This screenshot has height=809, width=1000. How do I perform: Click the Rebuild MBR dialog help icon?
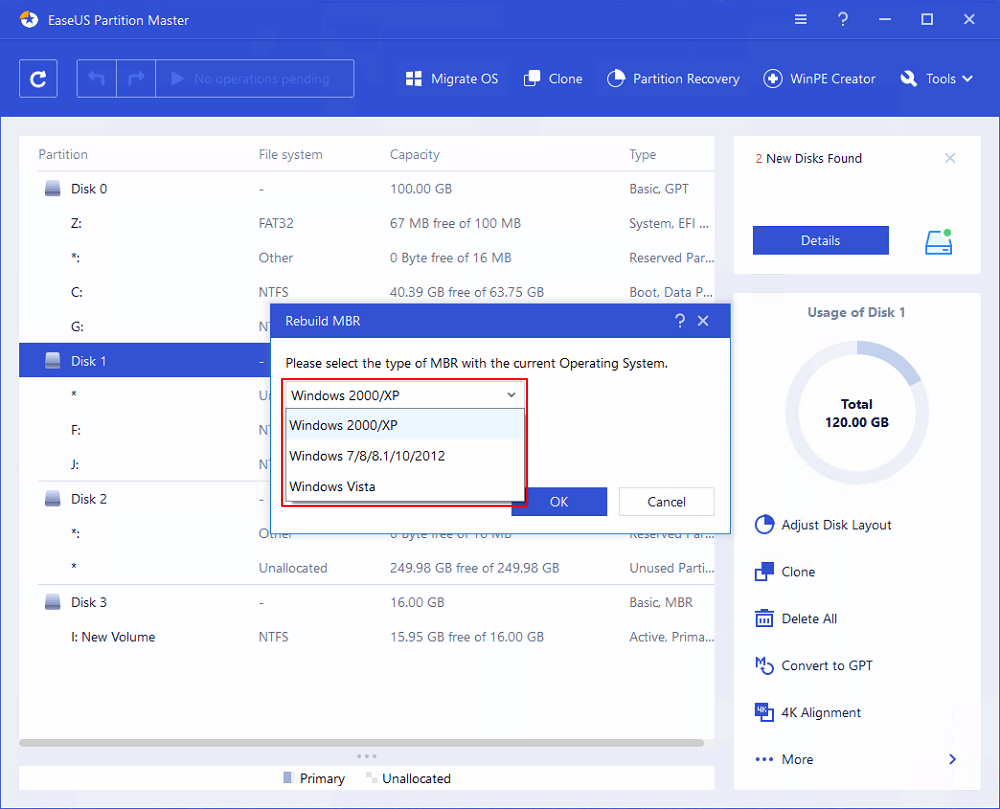pyautogui.click(x=680, y=321)
